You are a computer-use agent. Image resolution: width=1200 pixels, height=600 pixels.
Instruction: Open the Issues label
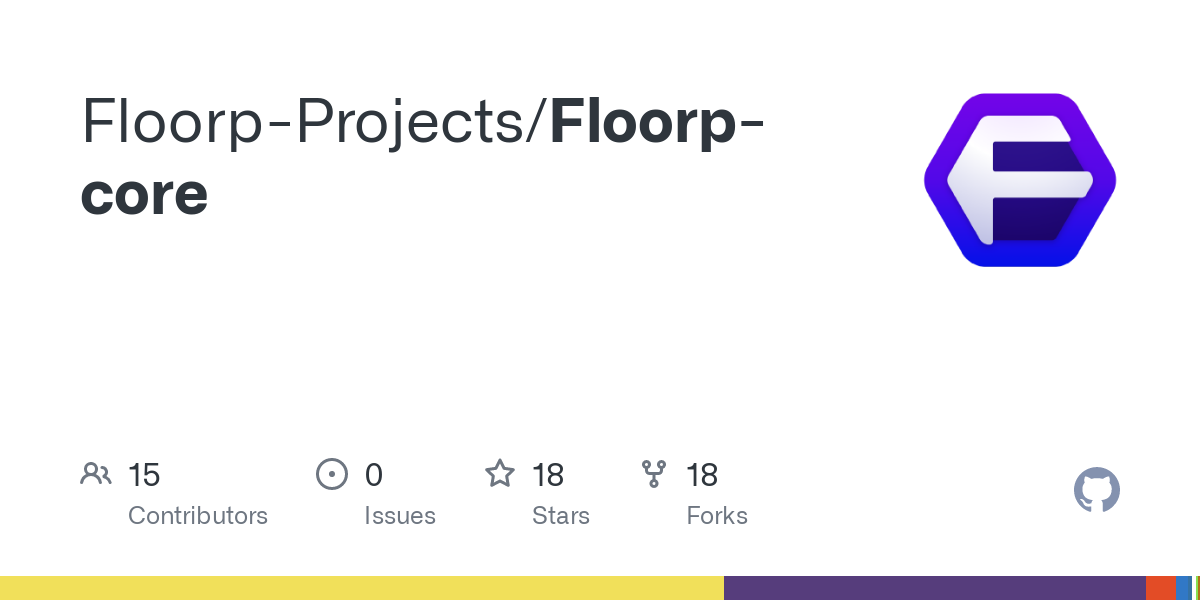(400, 516)
